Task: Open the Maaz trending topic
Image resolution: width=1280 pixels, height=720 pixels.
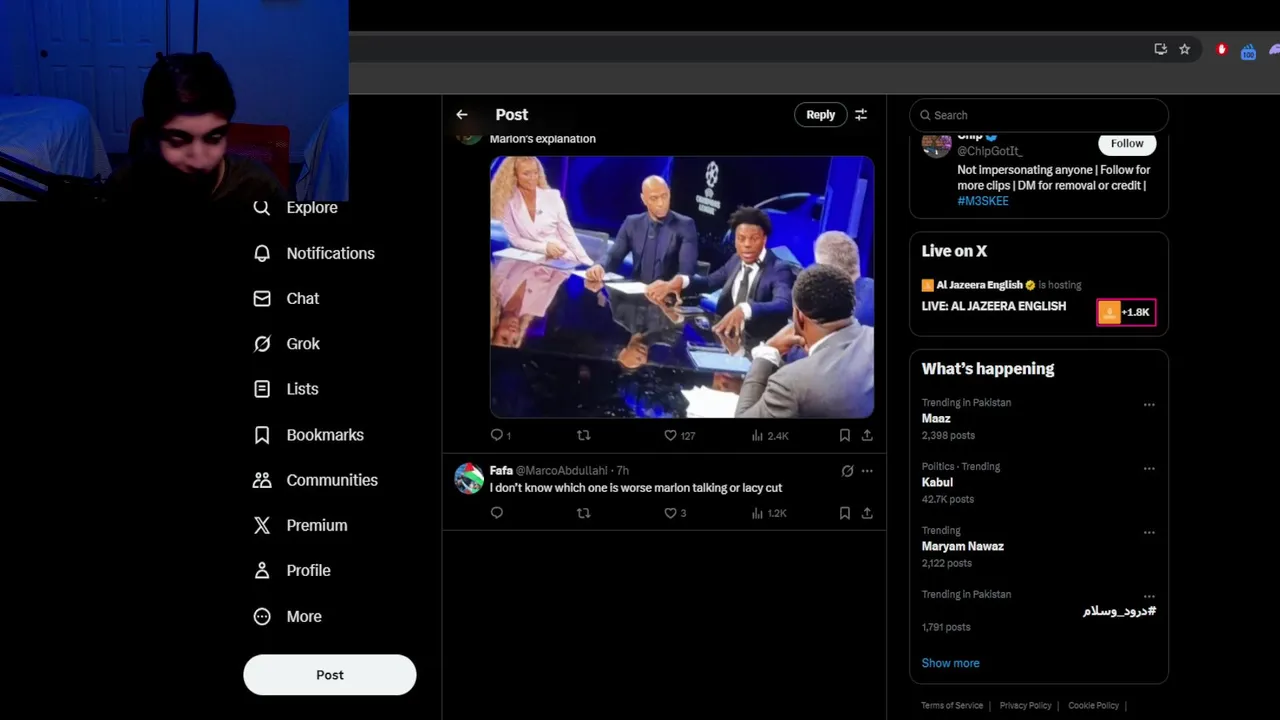Action: (936, 419)
